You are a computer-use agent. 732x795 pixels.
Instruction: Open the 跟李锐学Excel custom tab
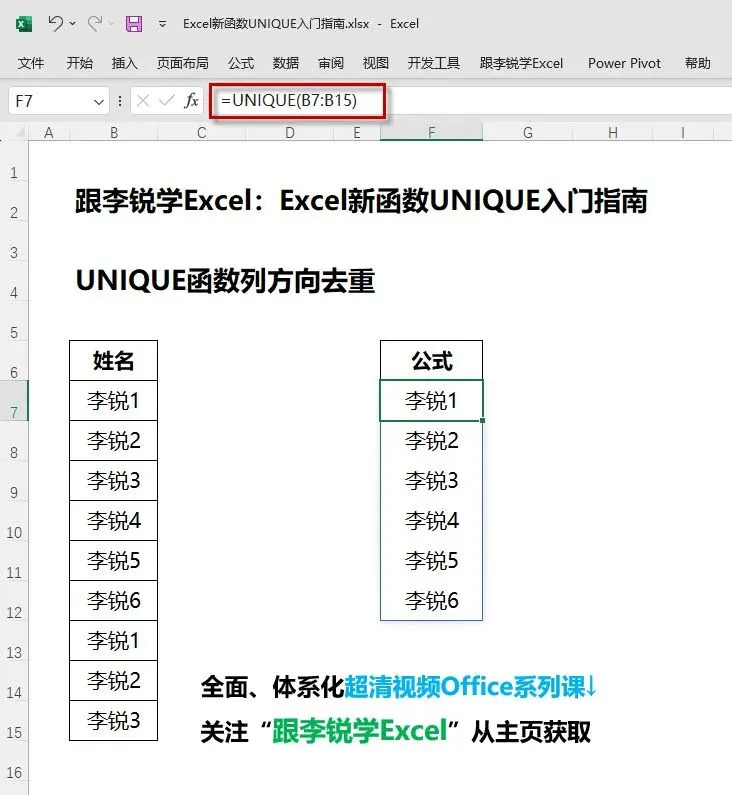[521, 63]
